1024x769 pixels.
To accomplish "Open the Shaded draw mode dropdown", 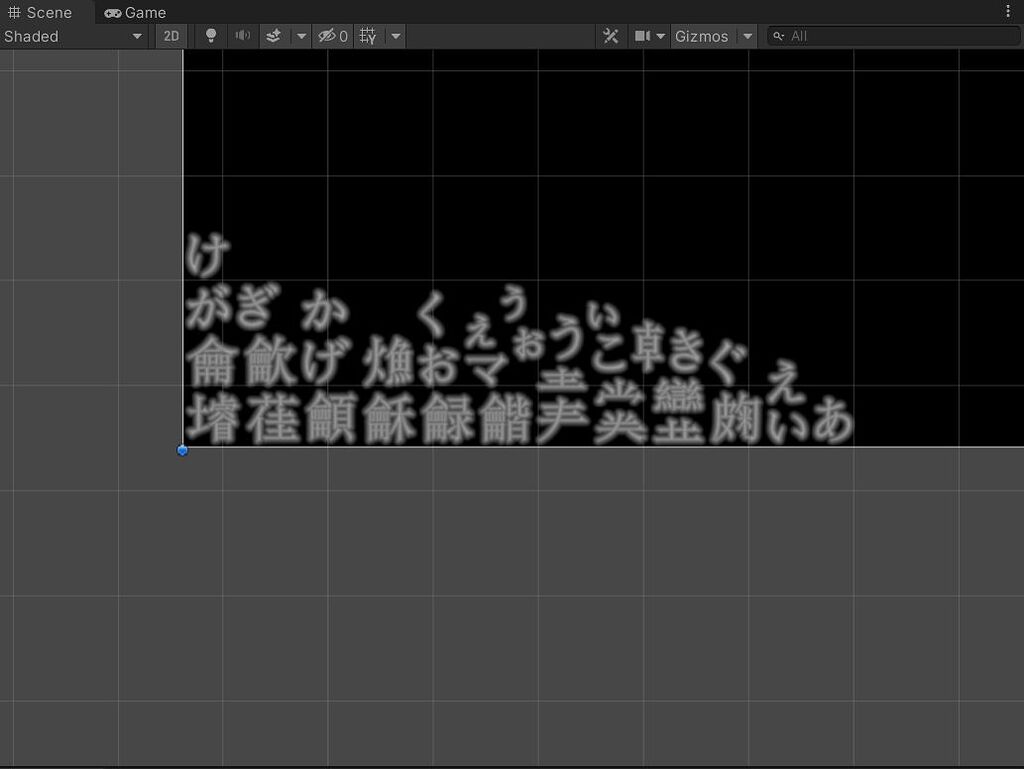I will [x=70, y=36].
